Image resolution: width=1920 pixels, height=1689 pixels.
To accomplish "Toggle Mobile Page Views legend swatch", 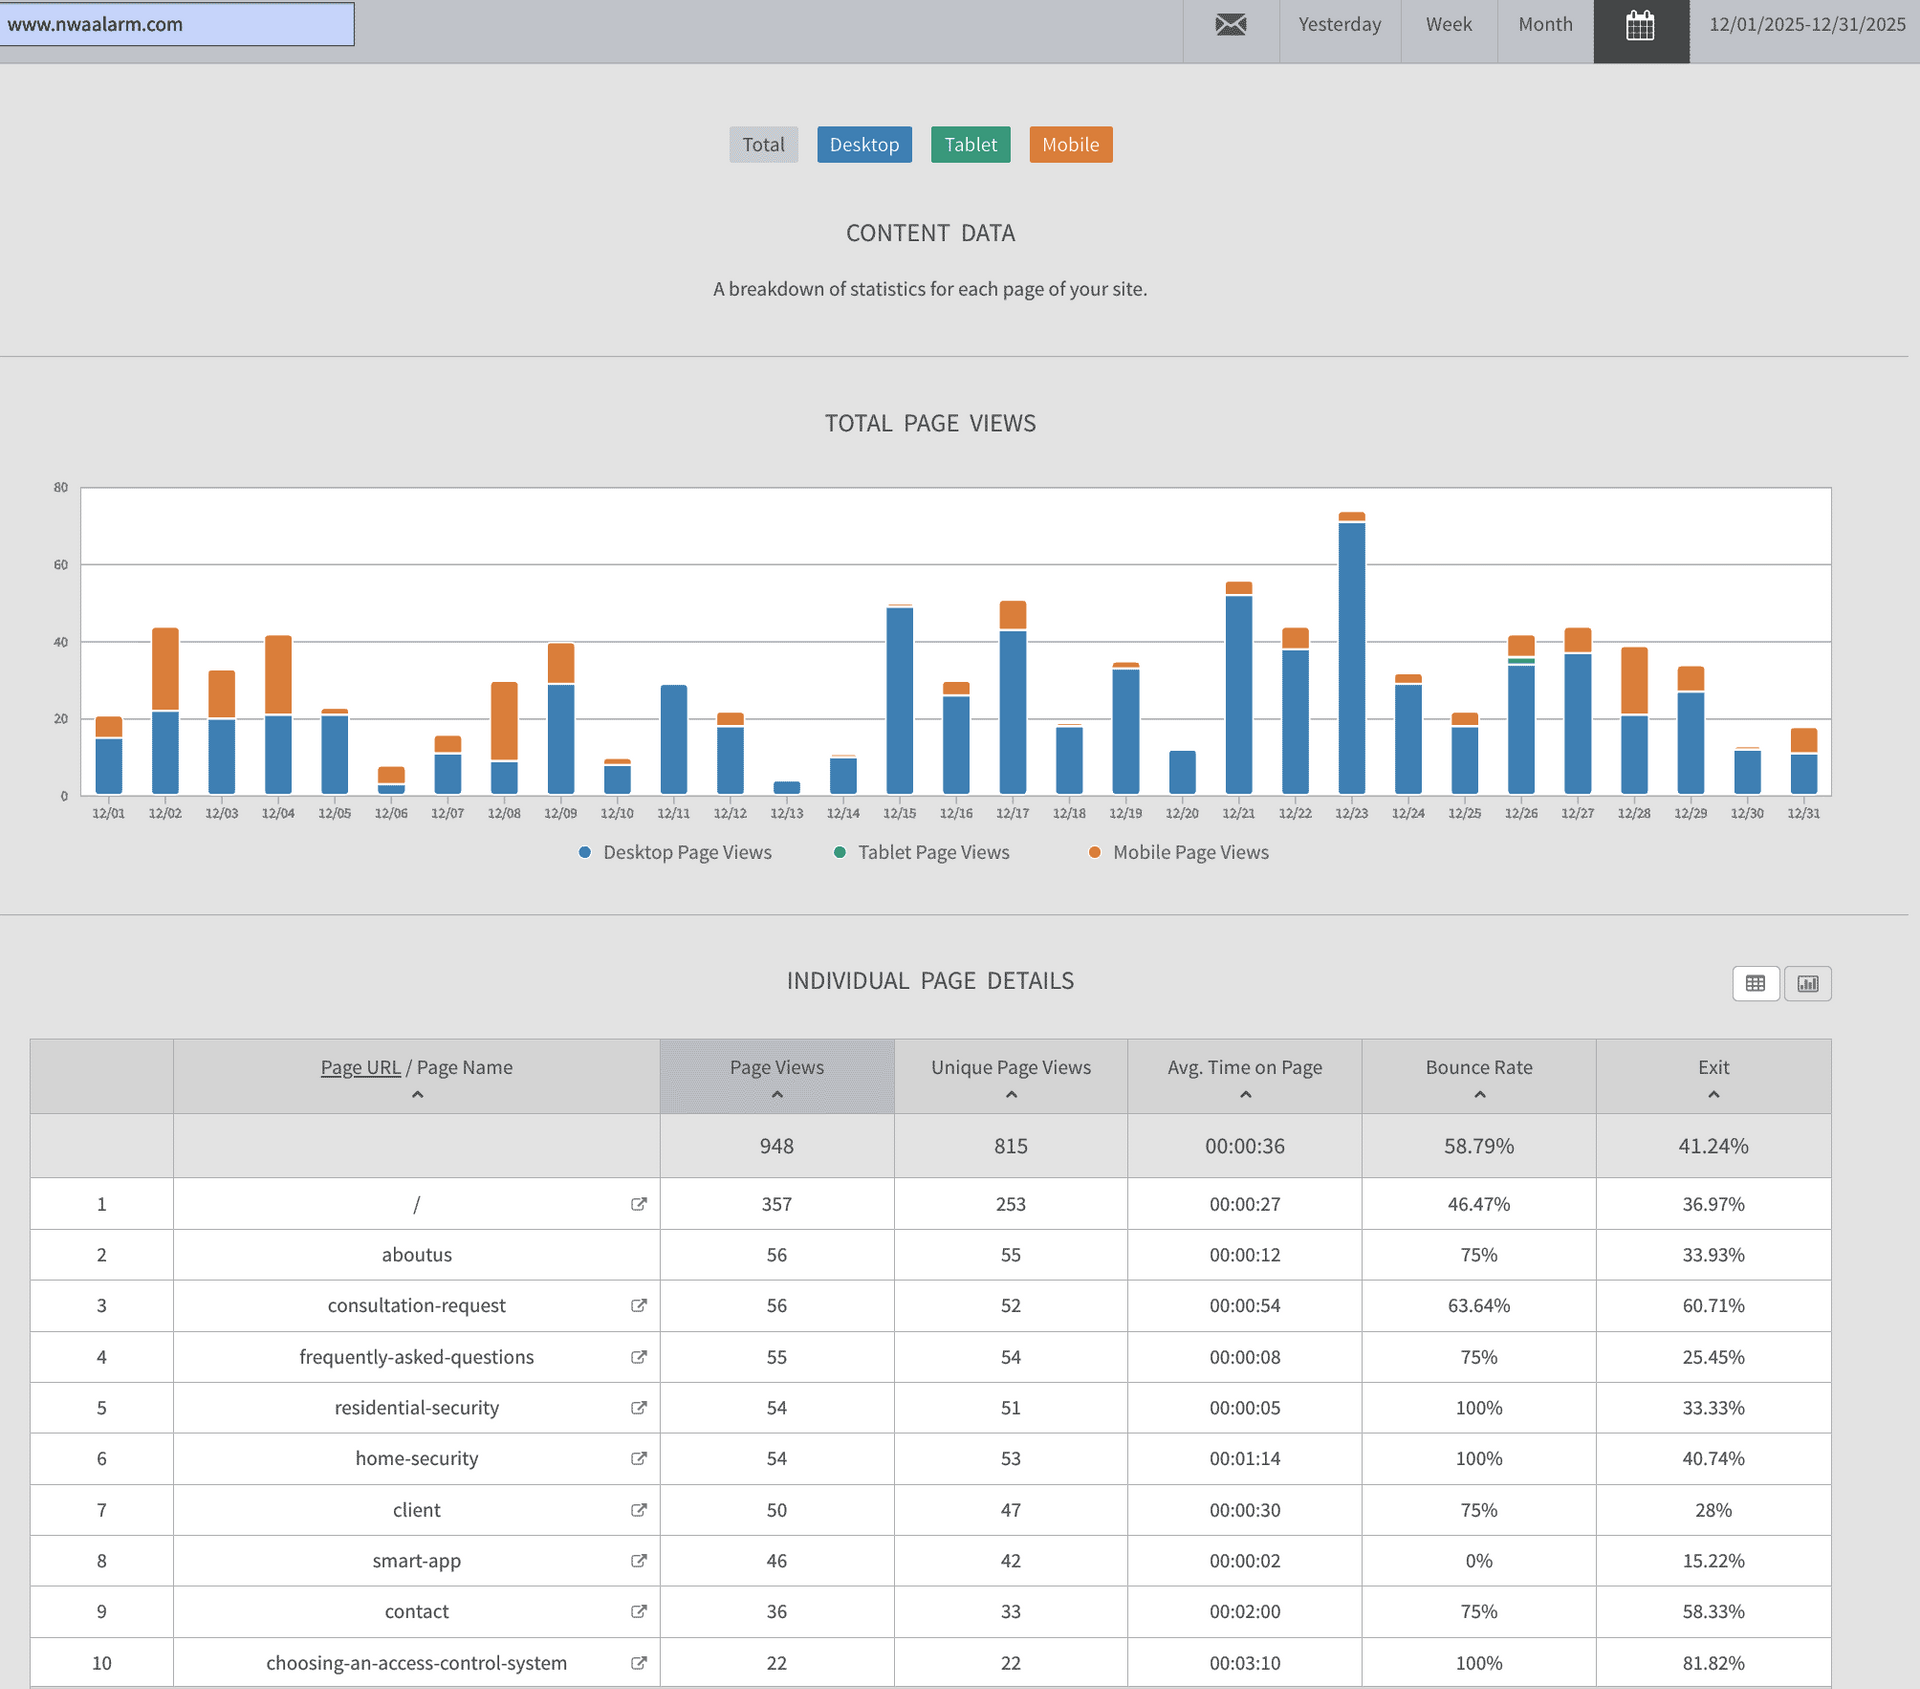I will click(x=1094, y=852).
